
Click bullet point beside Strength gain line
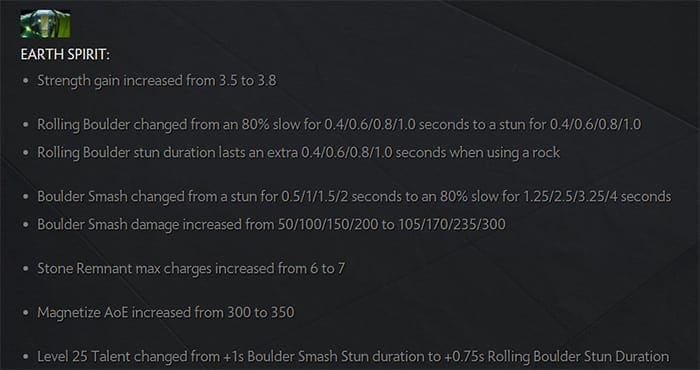(26, 81)
